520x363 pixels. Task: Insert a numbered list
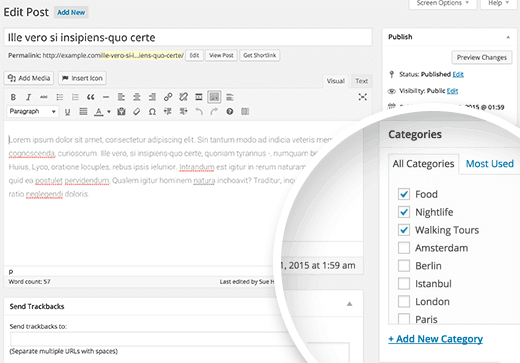click(75, 97)
